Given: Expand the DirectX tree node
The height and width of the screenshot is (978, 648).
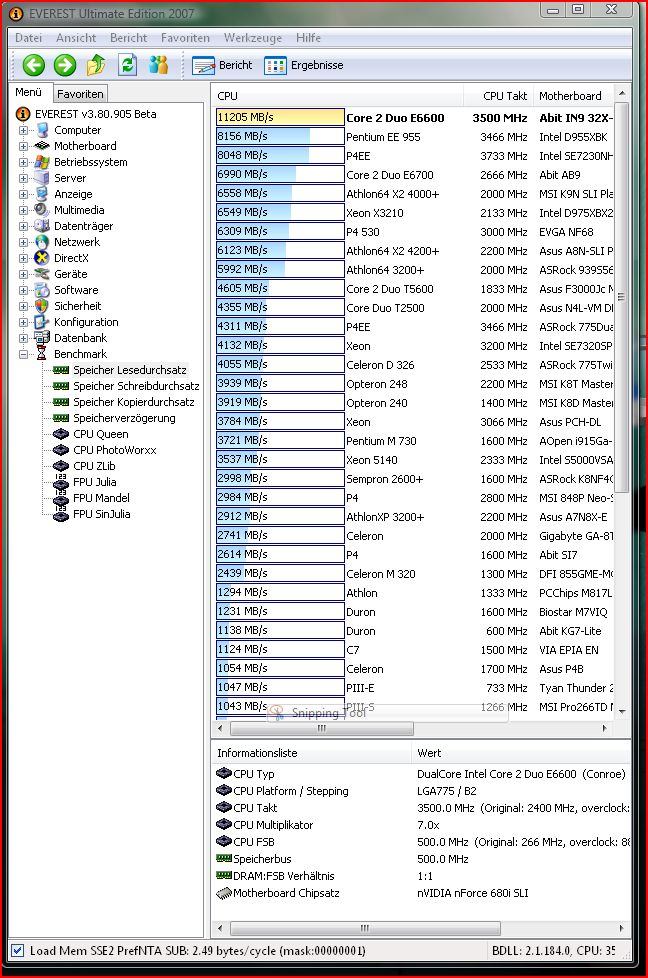Looking at the screenshot, I should tap(23, 258).
